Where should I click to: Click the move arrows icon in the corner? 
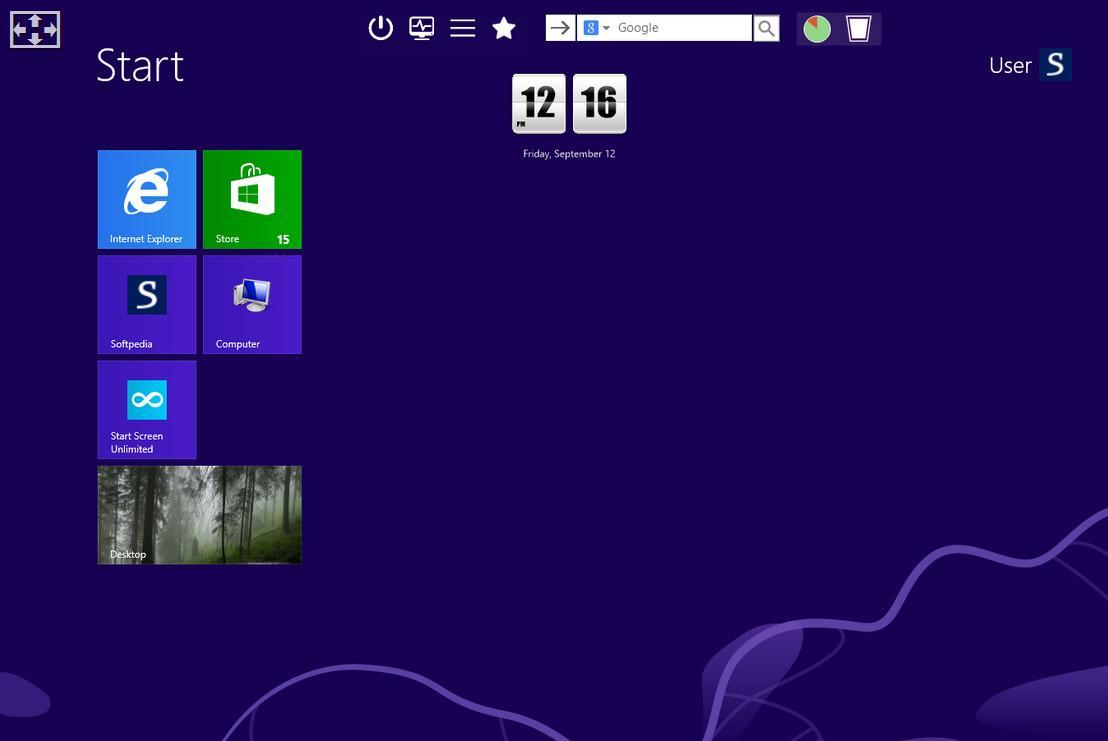[x=35, y=29]
